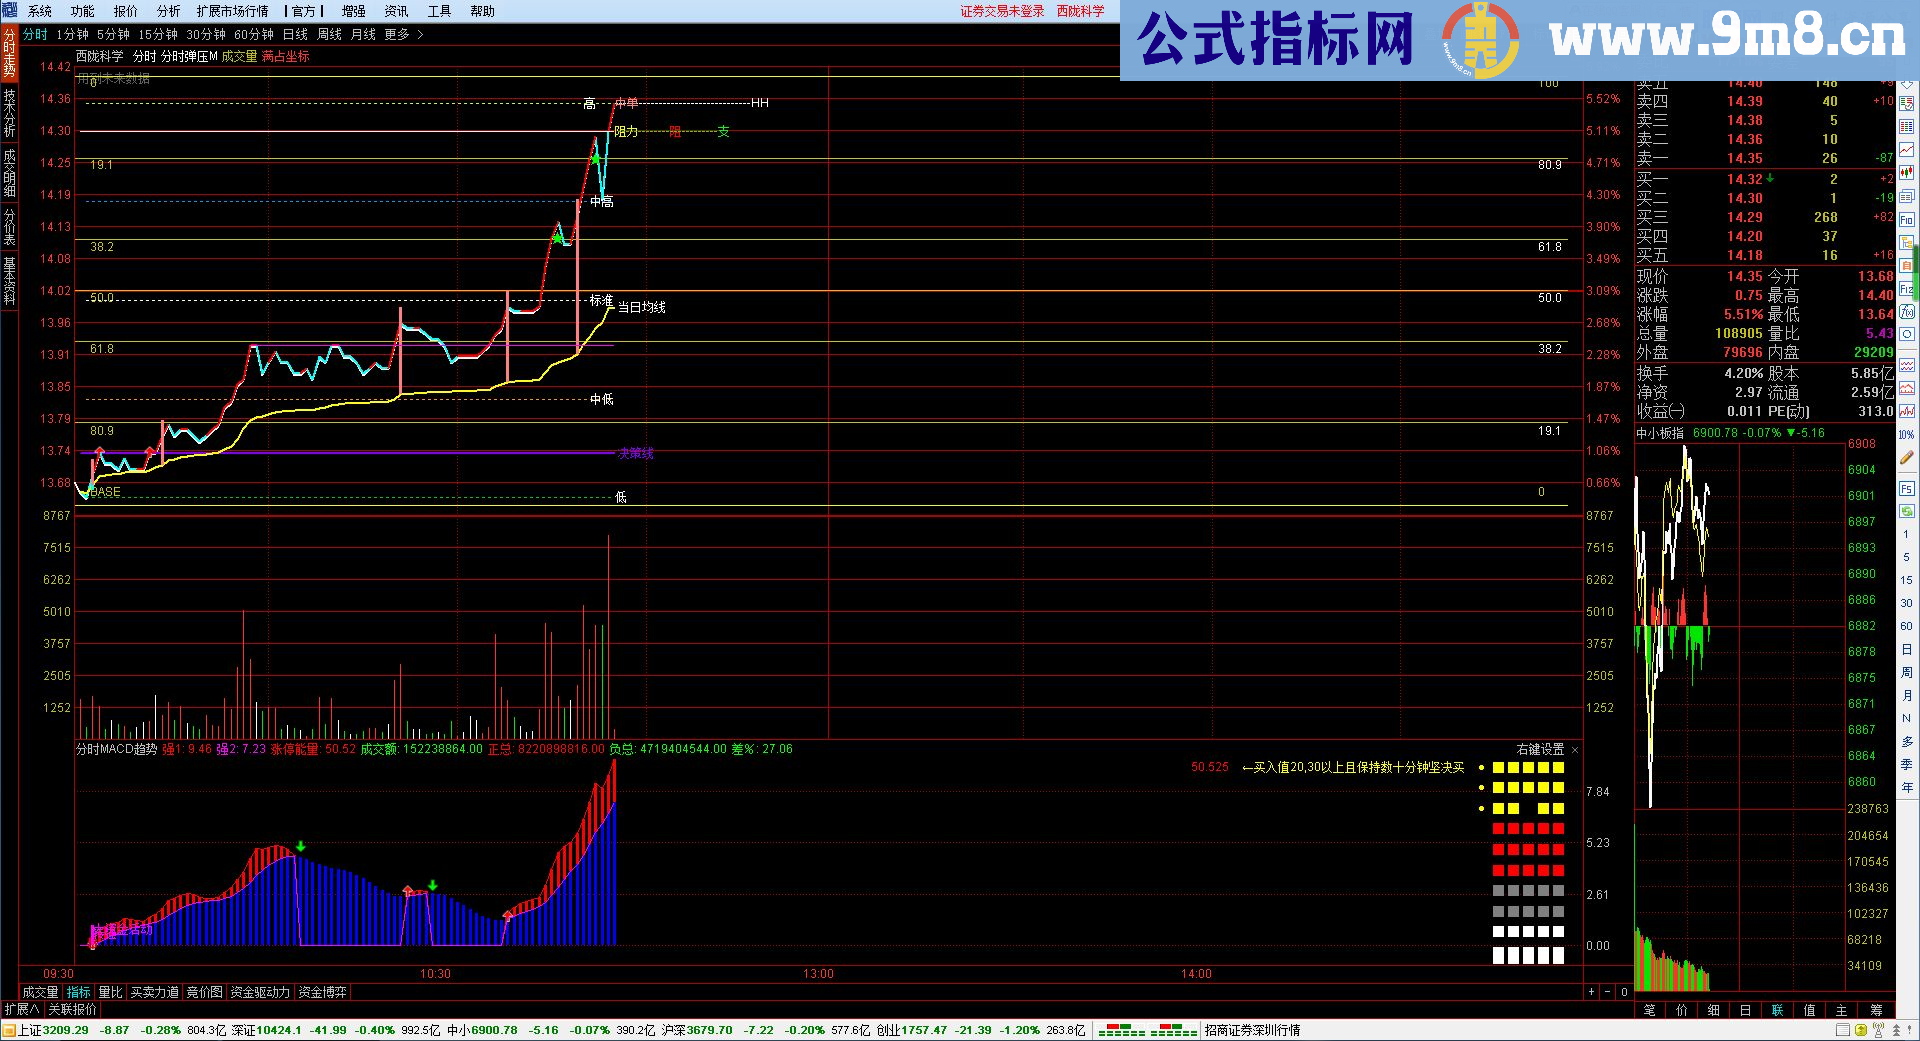Toggle 满占坐标 coordinate mode

click(287, 57)
